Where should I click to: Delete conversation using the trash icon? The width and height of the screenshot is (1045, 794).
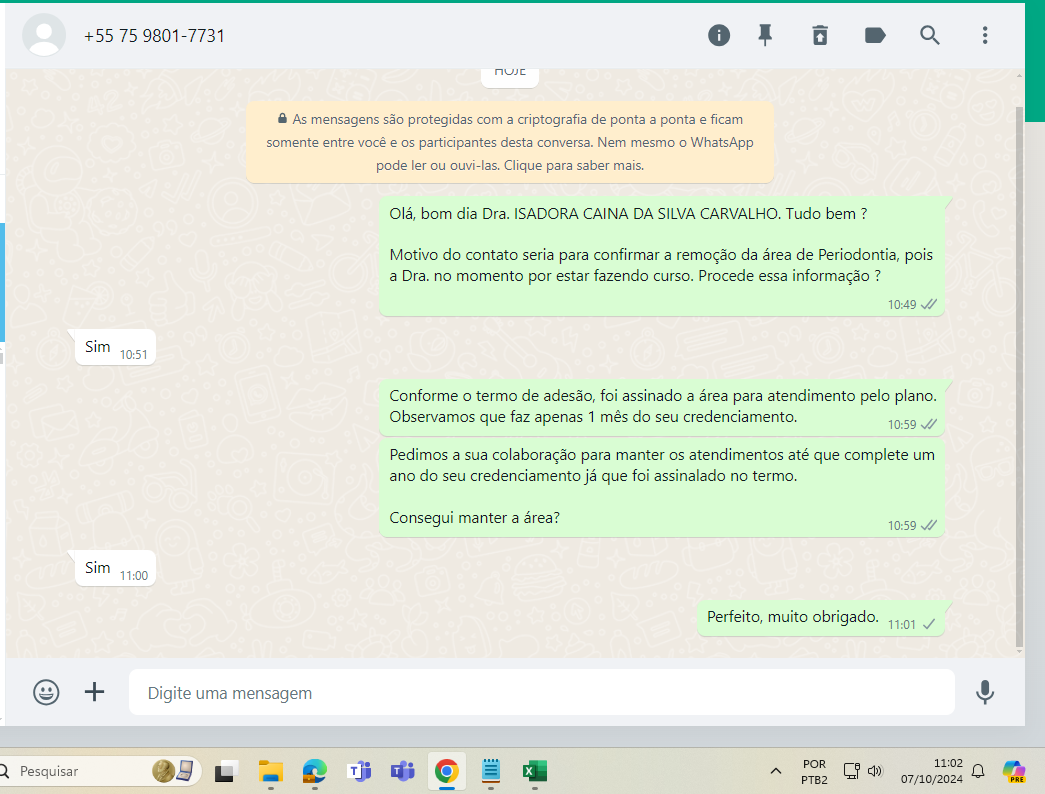point(820,35)
